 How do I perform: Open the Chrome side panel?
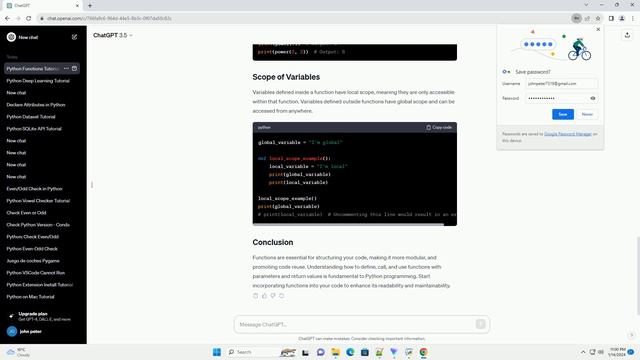[611, 18]
